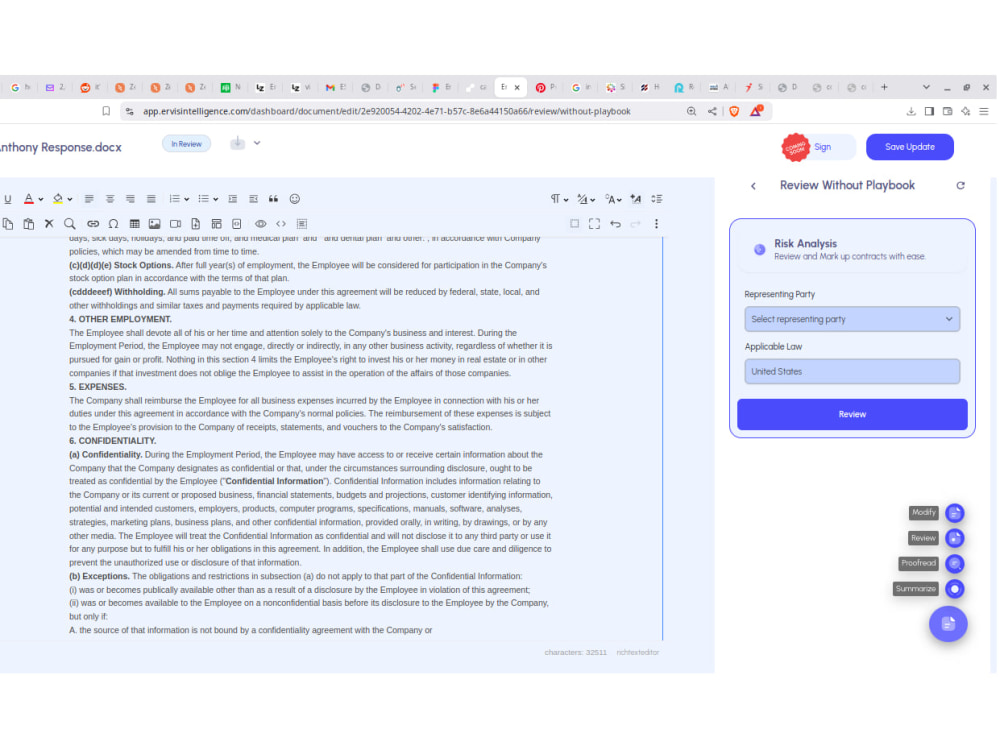Click the text style sparkle A icon

(x=636, y=199)
